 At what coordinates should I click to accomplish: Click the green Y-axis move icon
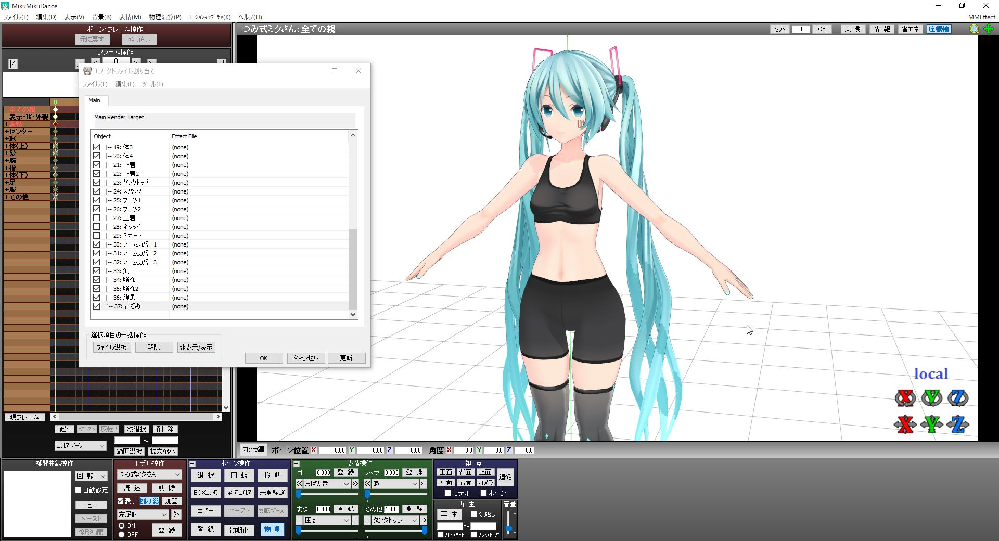931,425
